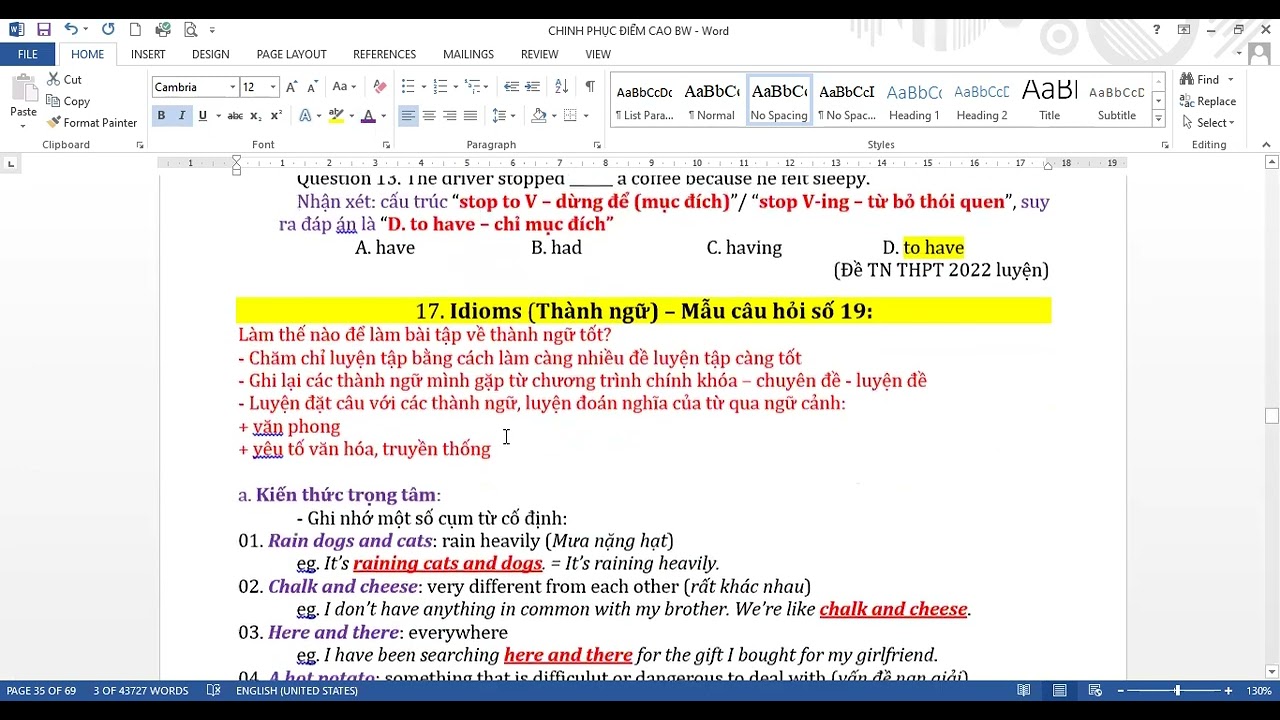Image resolution: width=1280 pixels, height=720 pixels.
Task: Align the paragraph to the right
Action: click(449, 116)
